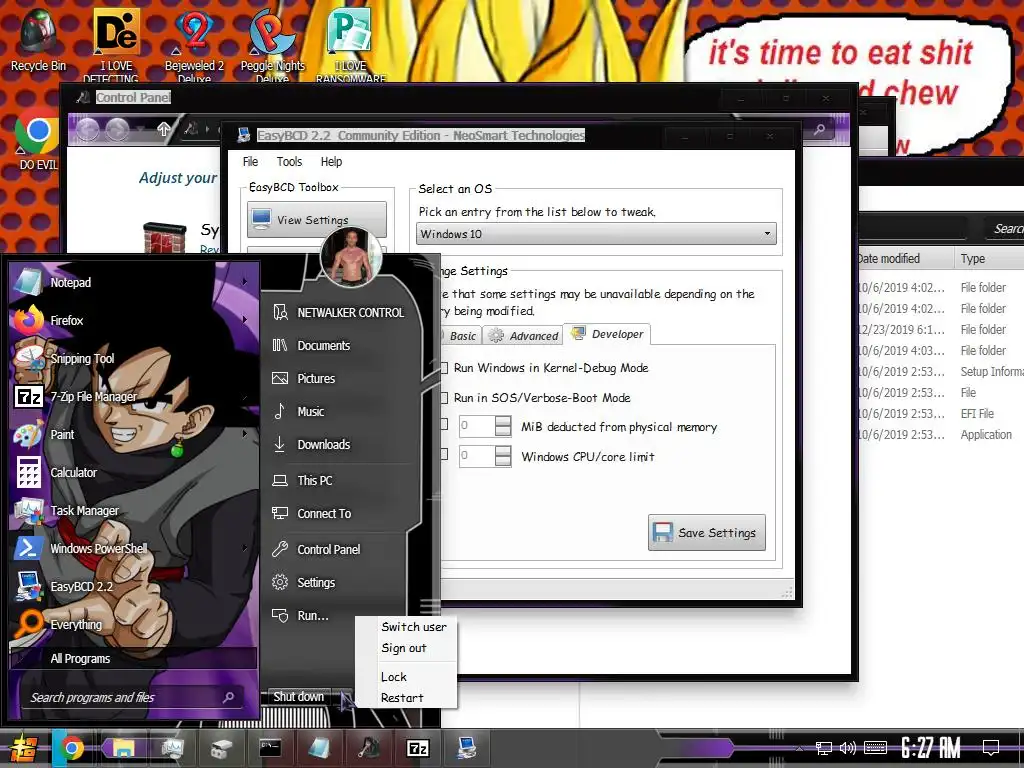Viewport: 1024px width, 768px height.
Task: Open the Help menu in EasyBCD
Action: [x=331, y=162]
